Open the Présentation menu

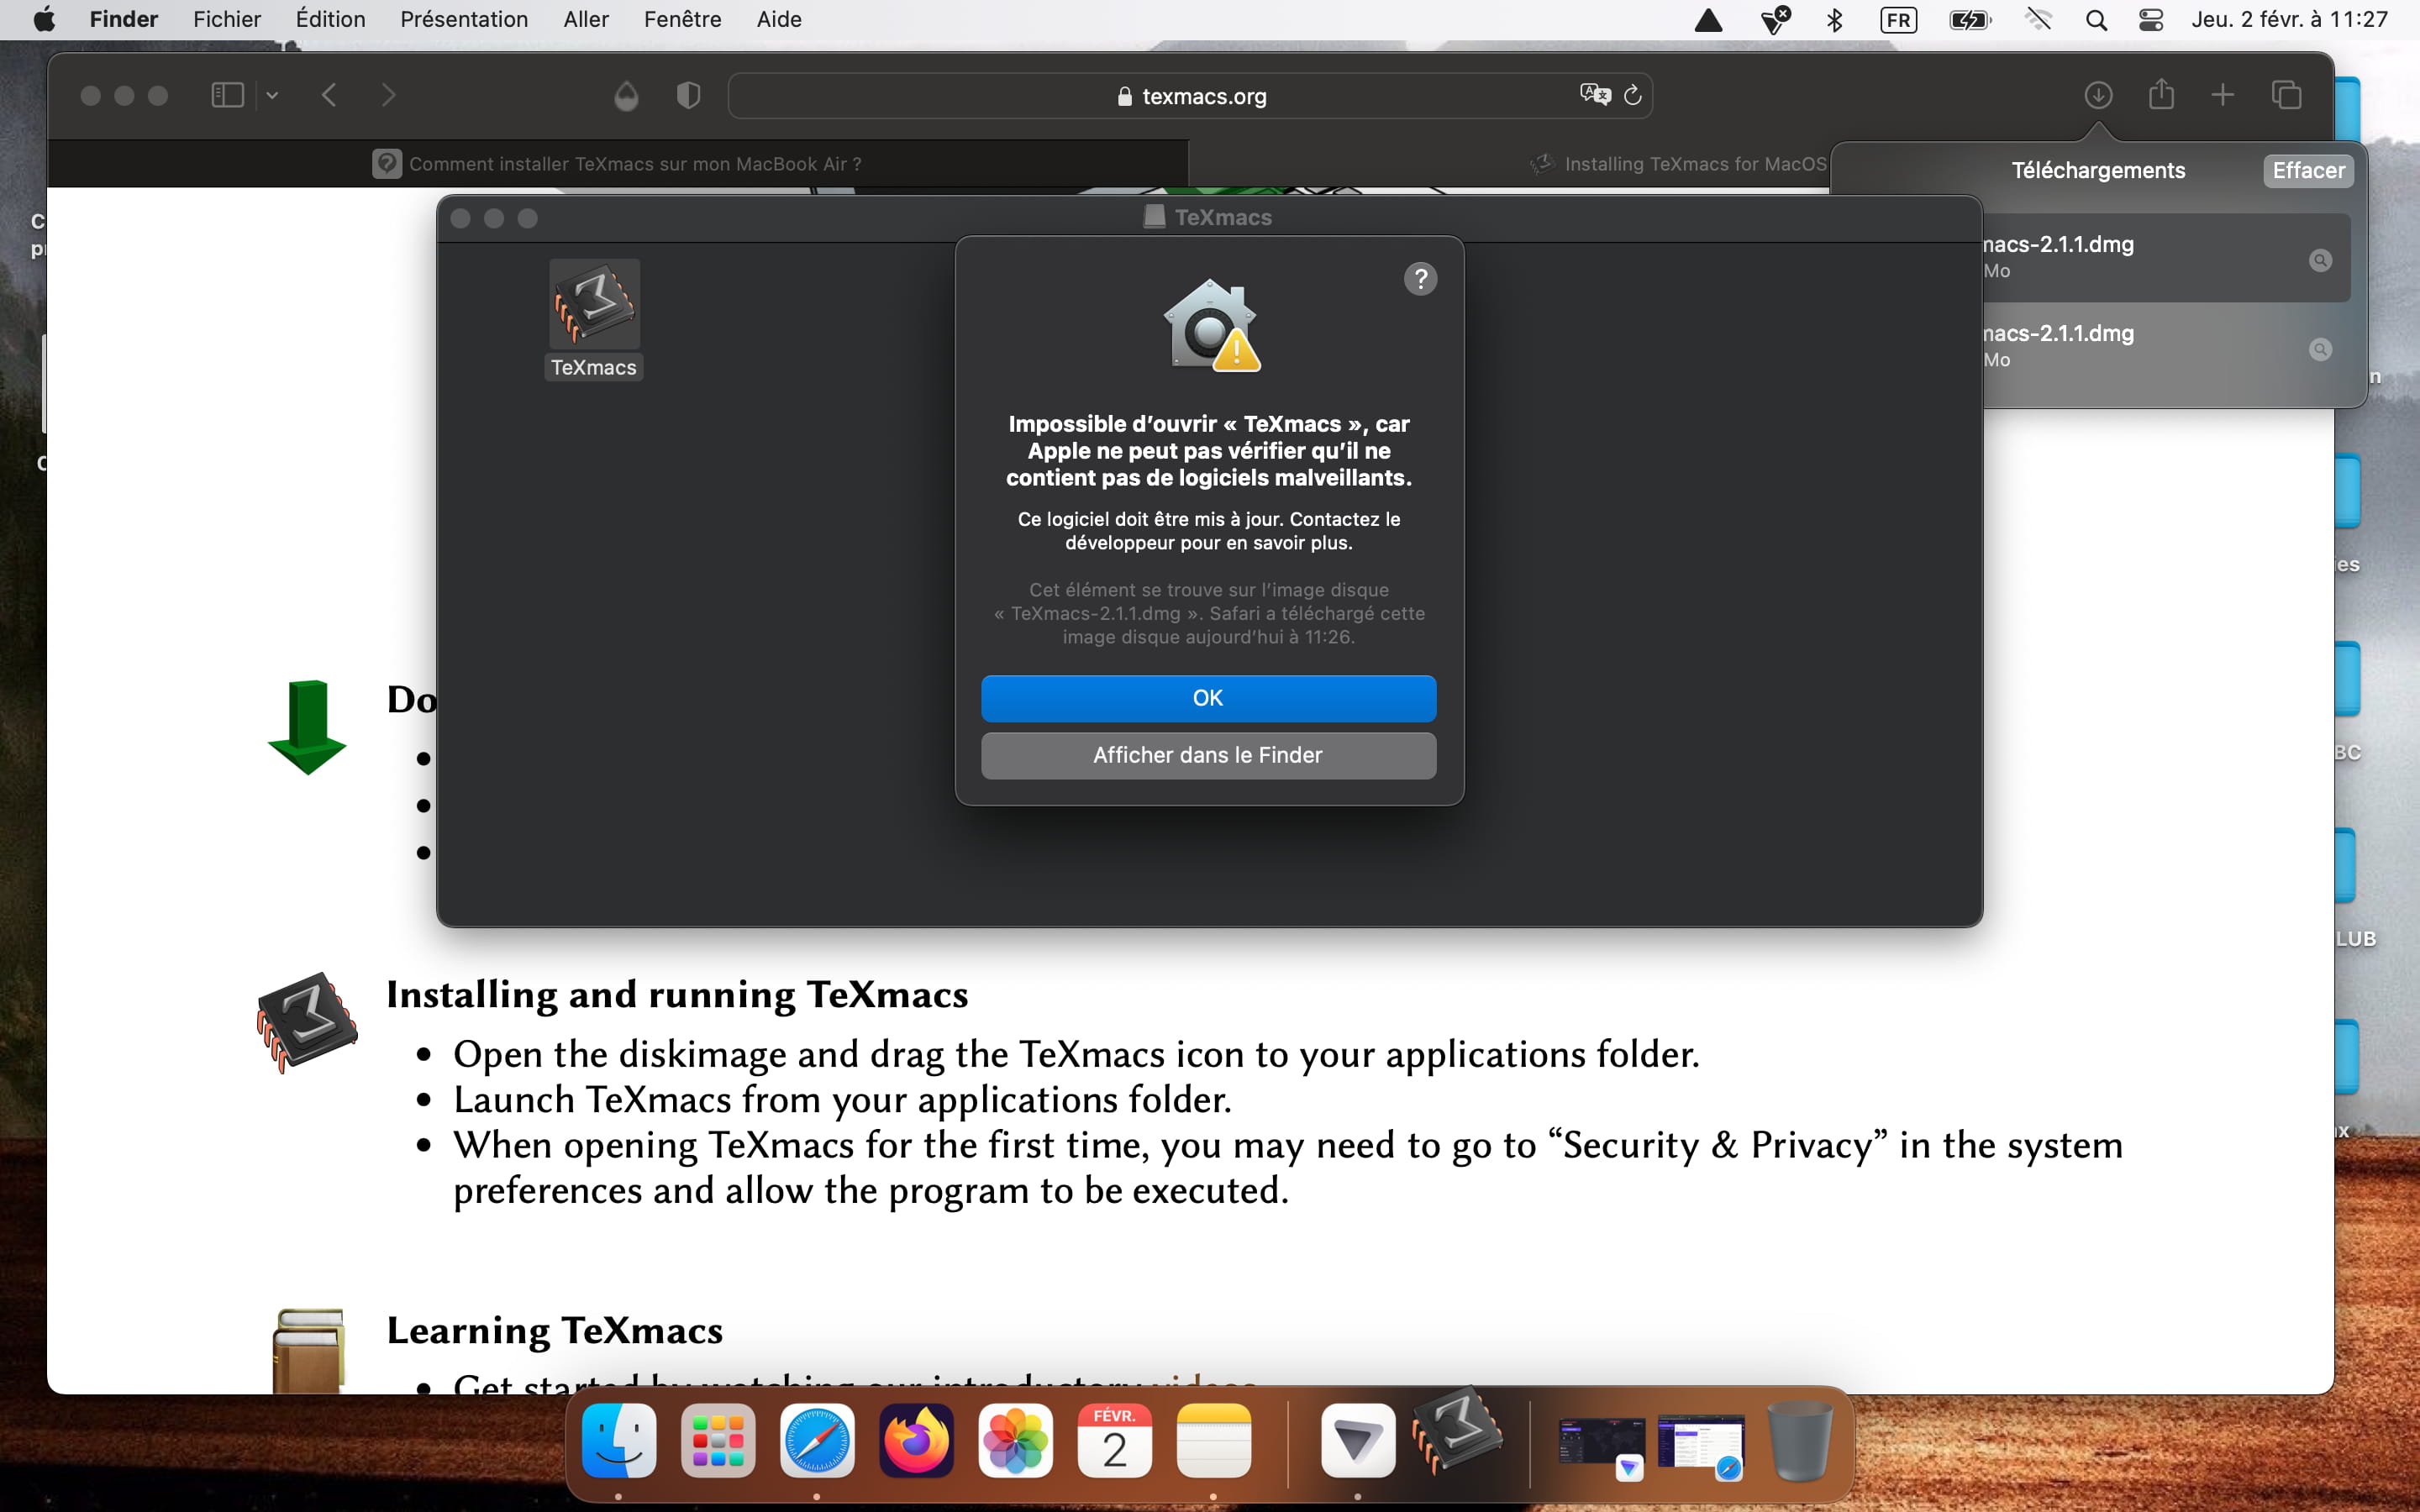464,19
